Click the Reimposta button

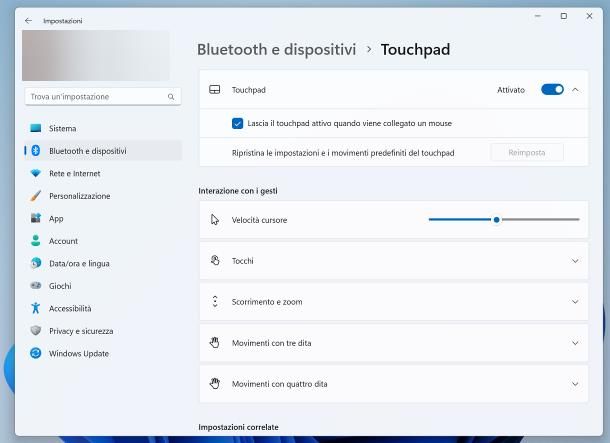527,152
